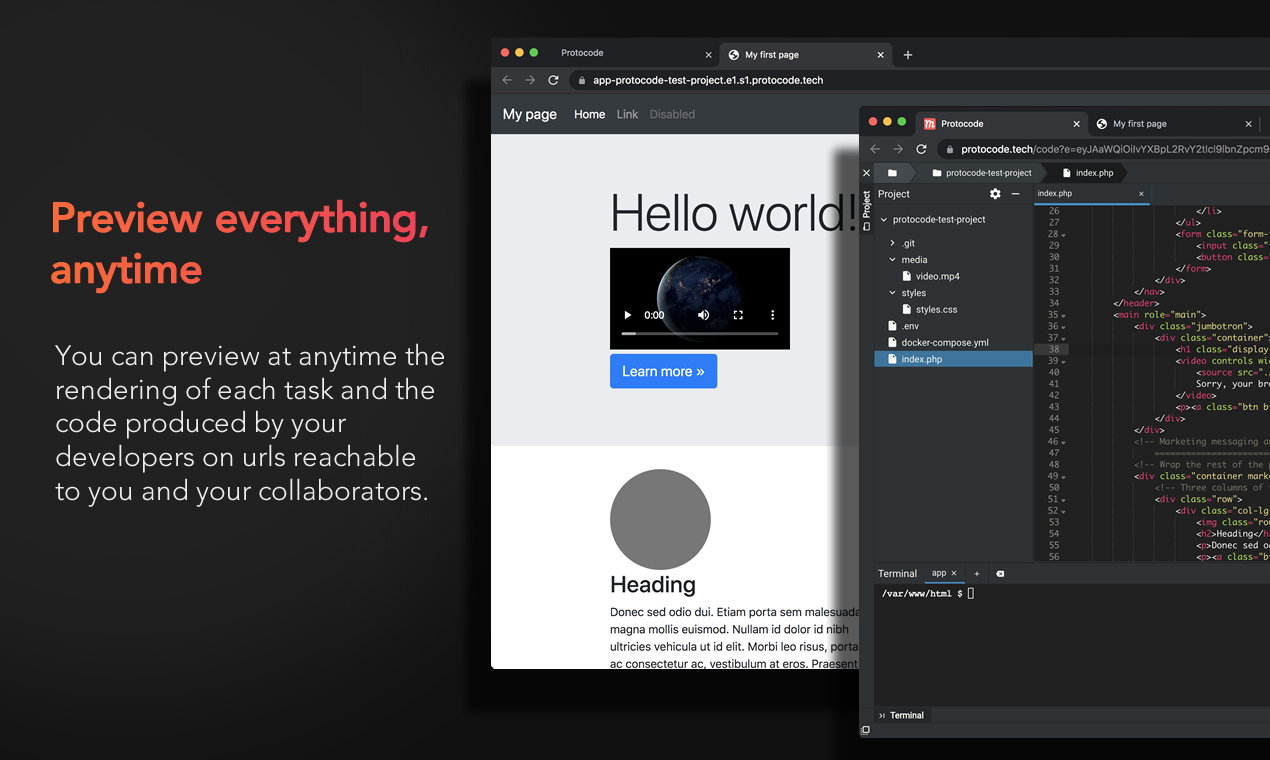Click the X icon left of breadcrumb bar
This screenshot has height=760, width=1270.
(x=867, y=173)
